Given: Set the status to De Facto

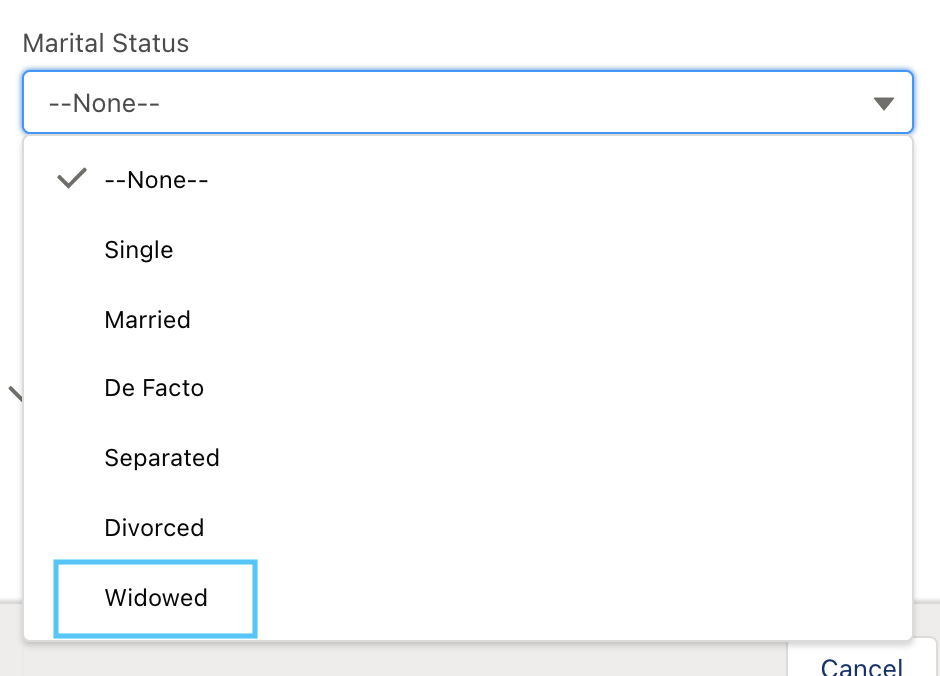Looking at the screenshot, I should [x=154, y=388].
